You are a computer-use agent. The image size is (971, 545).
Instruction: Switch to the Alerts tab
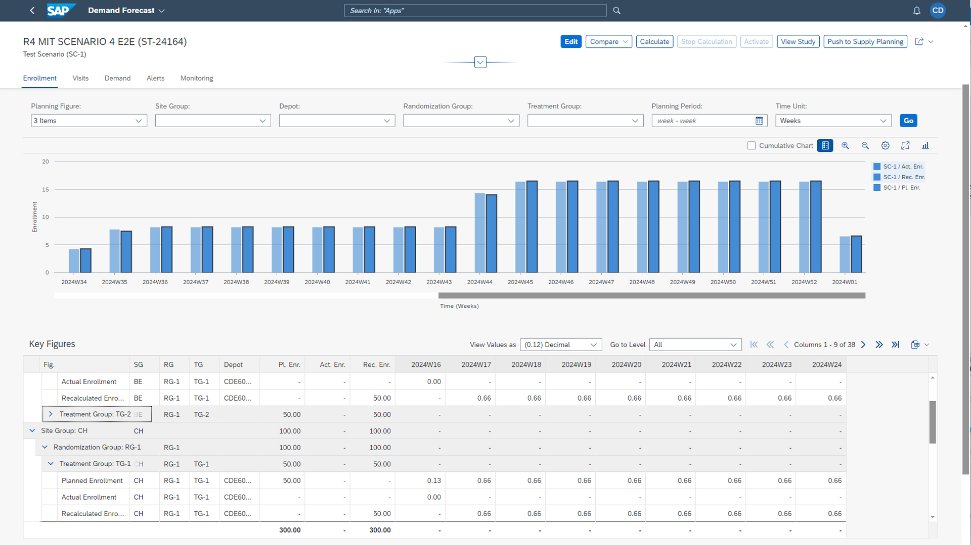[x=155, y=78]
